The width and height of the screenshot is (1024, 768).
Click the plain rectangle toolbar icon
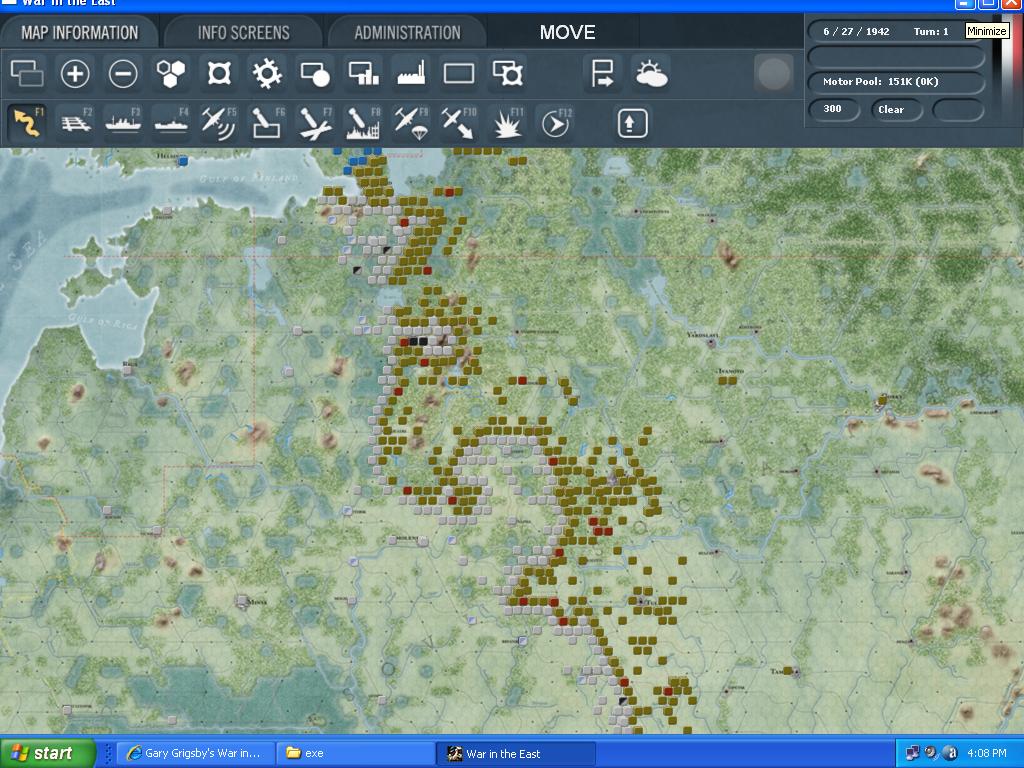pos(459,73)
